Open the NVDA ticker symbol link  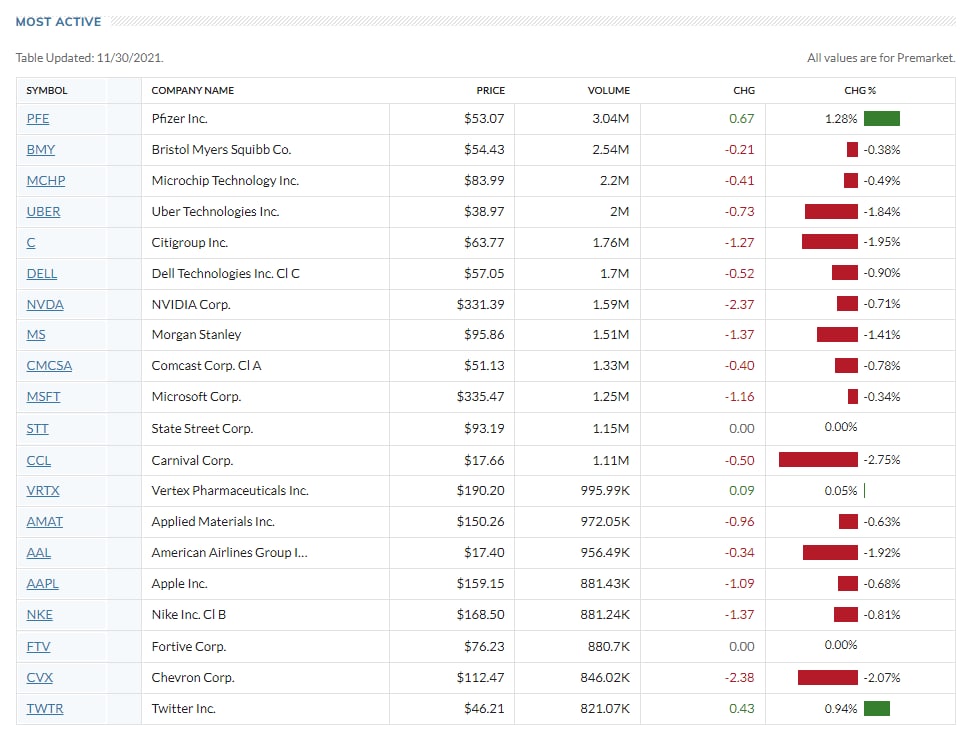[x=45, y=304]
